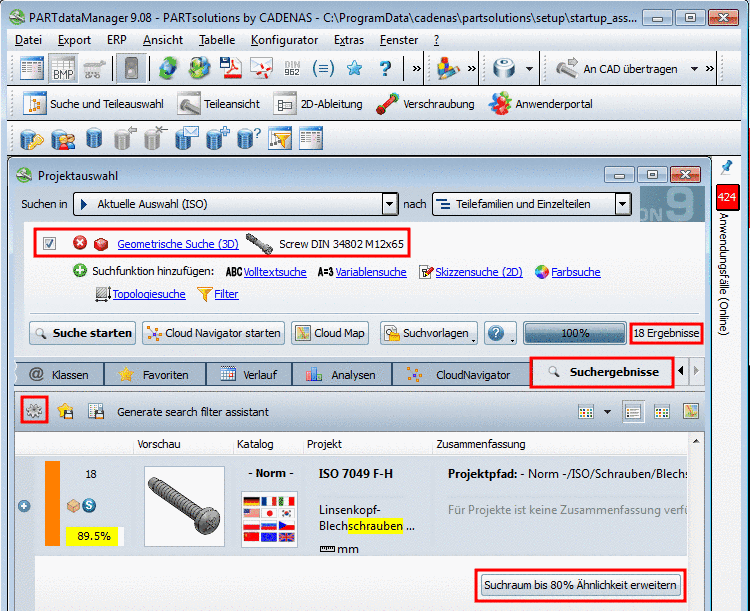
Task: Open the Volltextsuche link
Action: pyautogui.click(x=275, y=272)
